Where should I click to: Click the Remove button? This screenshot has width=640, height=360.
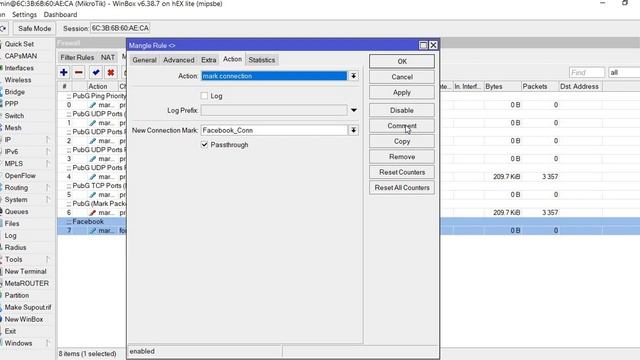click(402, 157)
